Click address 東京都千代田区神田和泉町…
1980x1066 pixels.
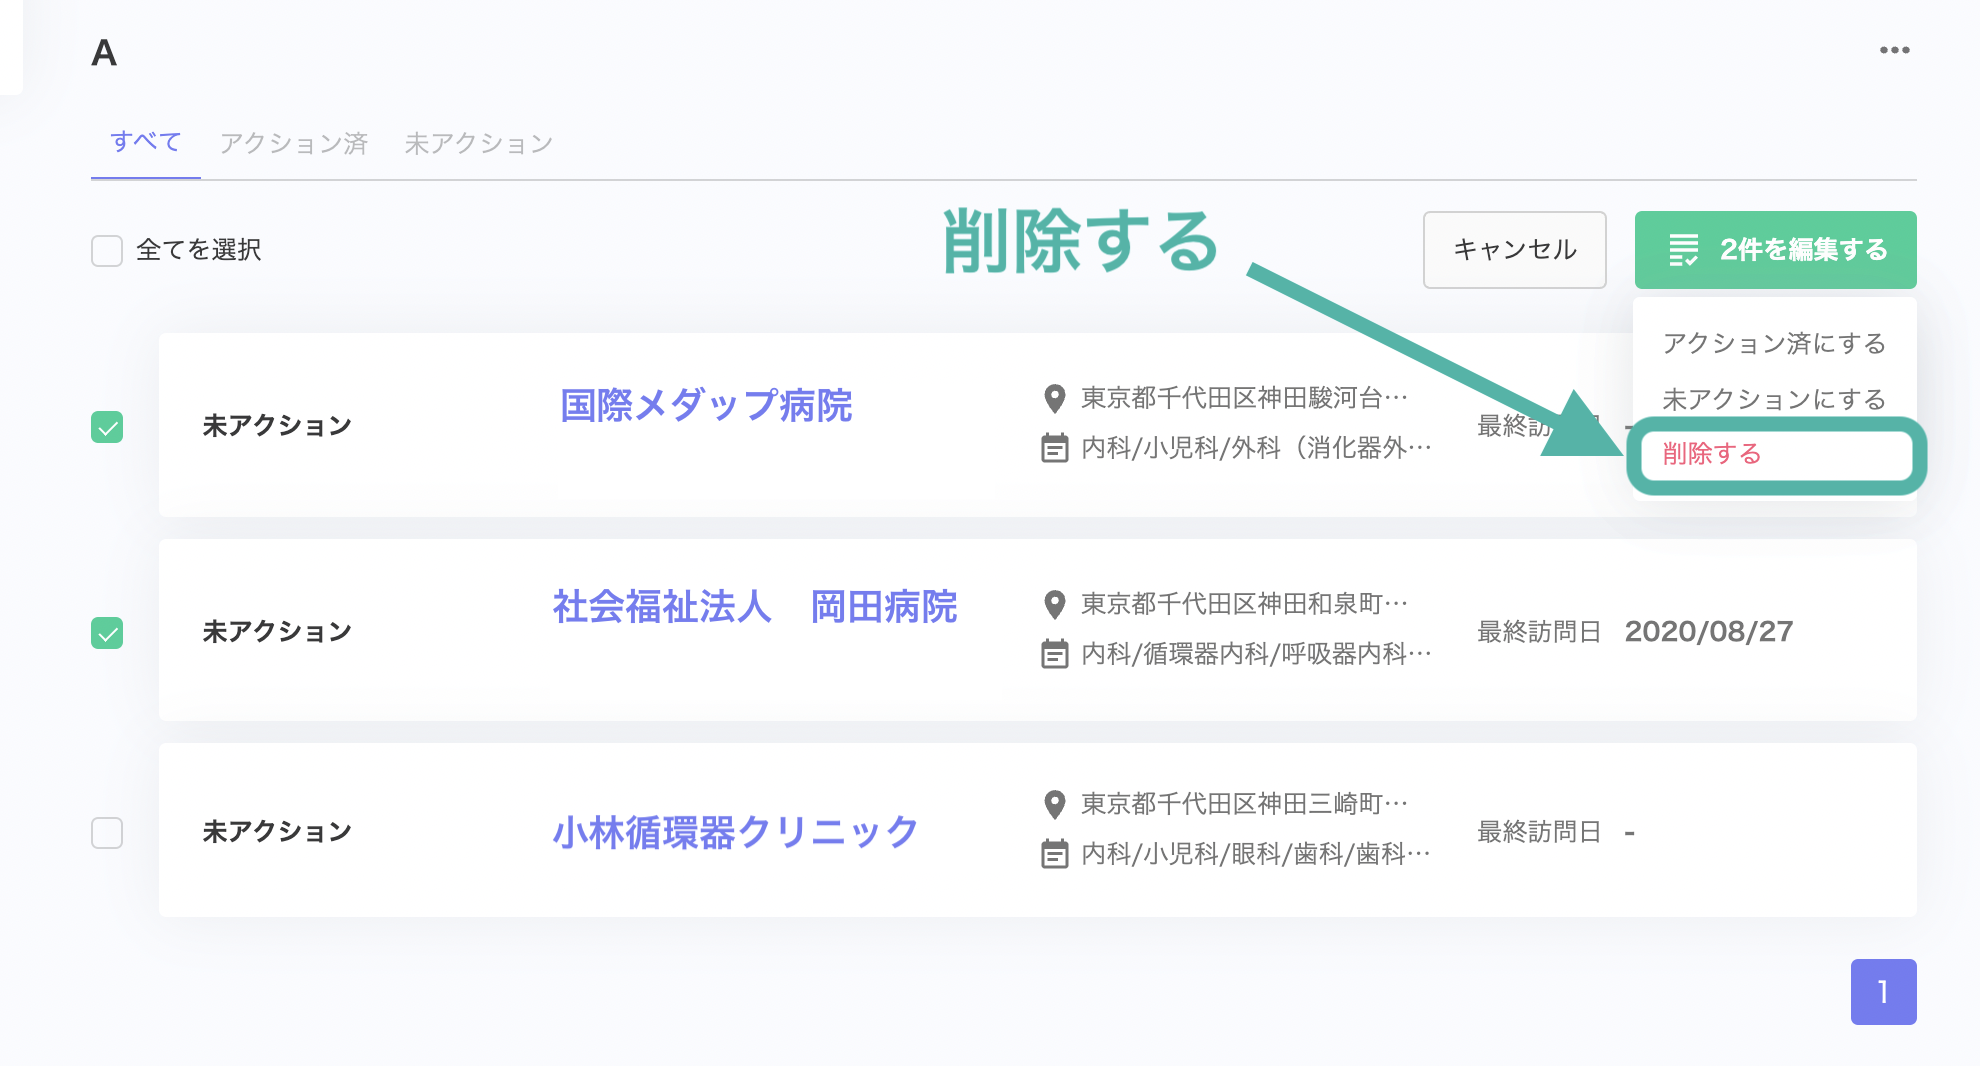(1244, 604)
